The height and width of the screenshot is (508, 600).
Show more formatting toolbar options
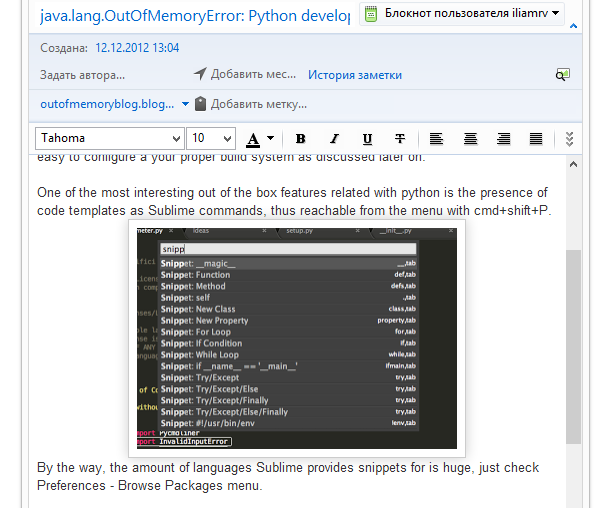[569, 139]
